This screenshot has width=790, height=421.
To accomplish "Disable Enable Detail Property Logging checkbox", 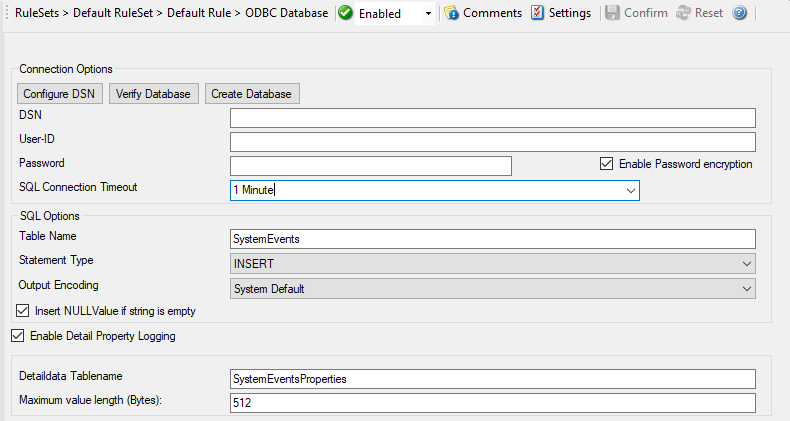I will pos(17,336).
